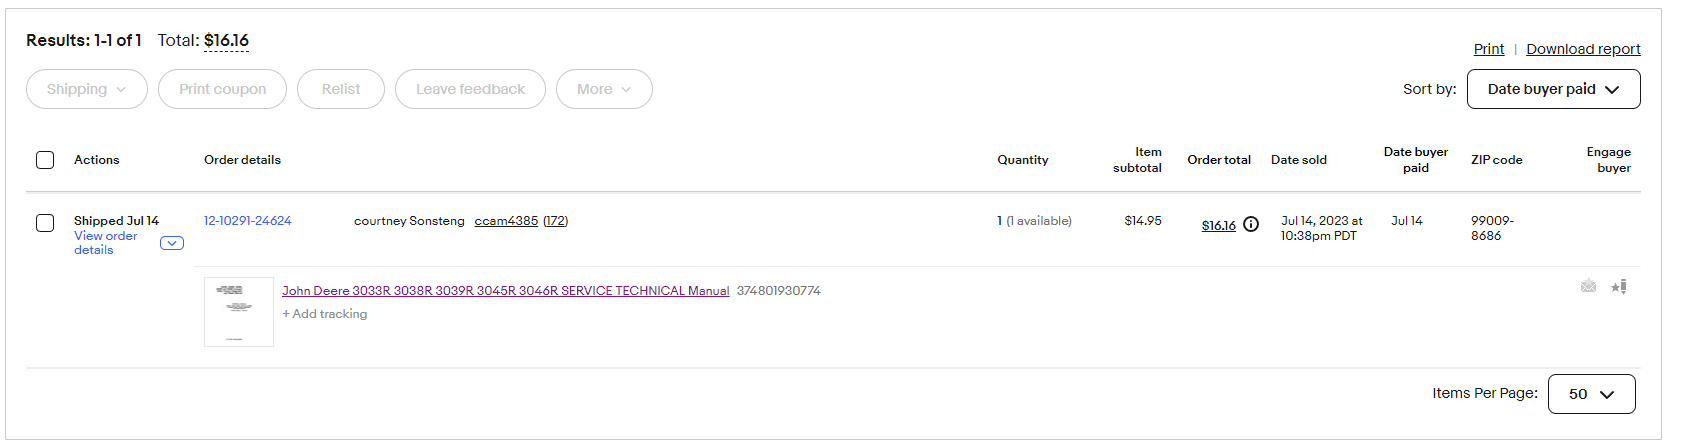Viewport: 1681px width, 447px height.
Task: Click the Download report link
Action: (x=1583, y=49)
